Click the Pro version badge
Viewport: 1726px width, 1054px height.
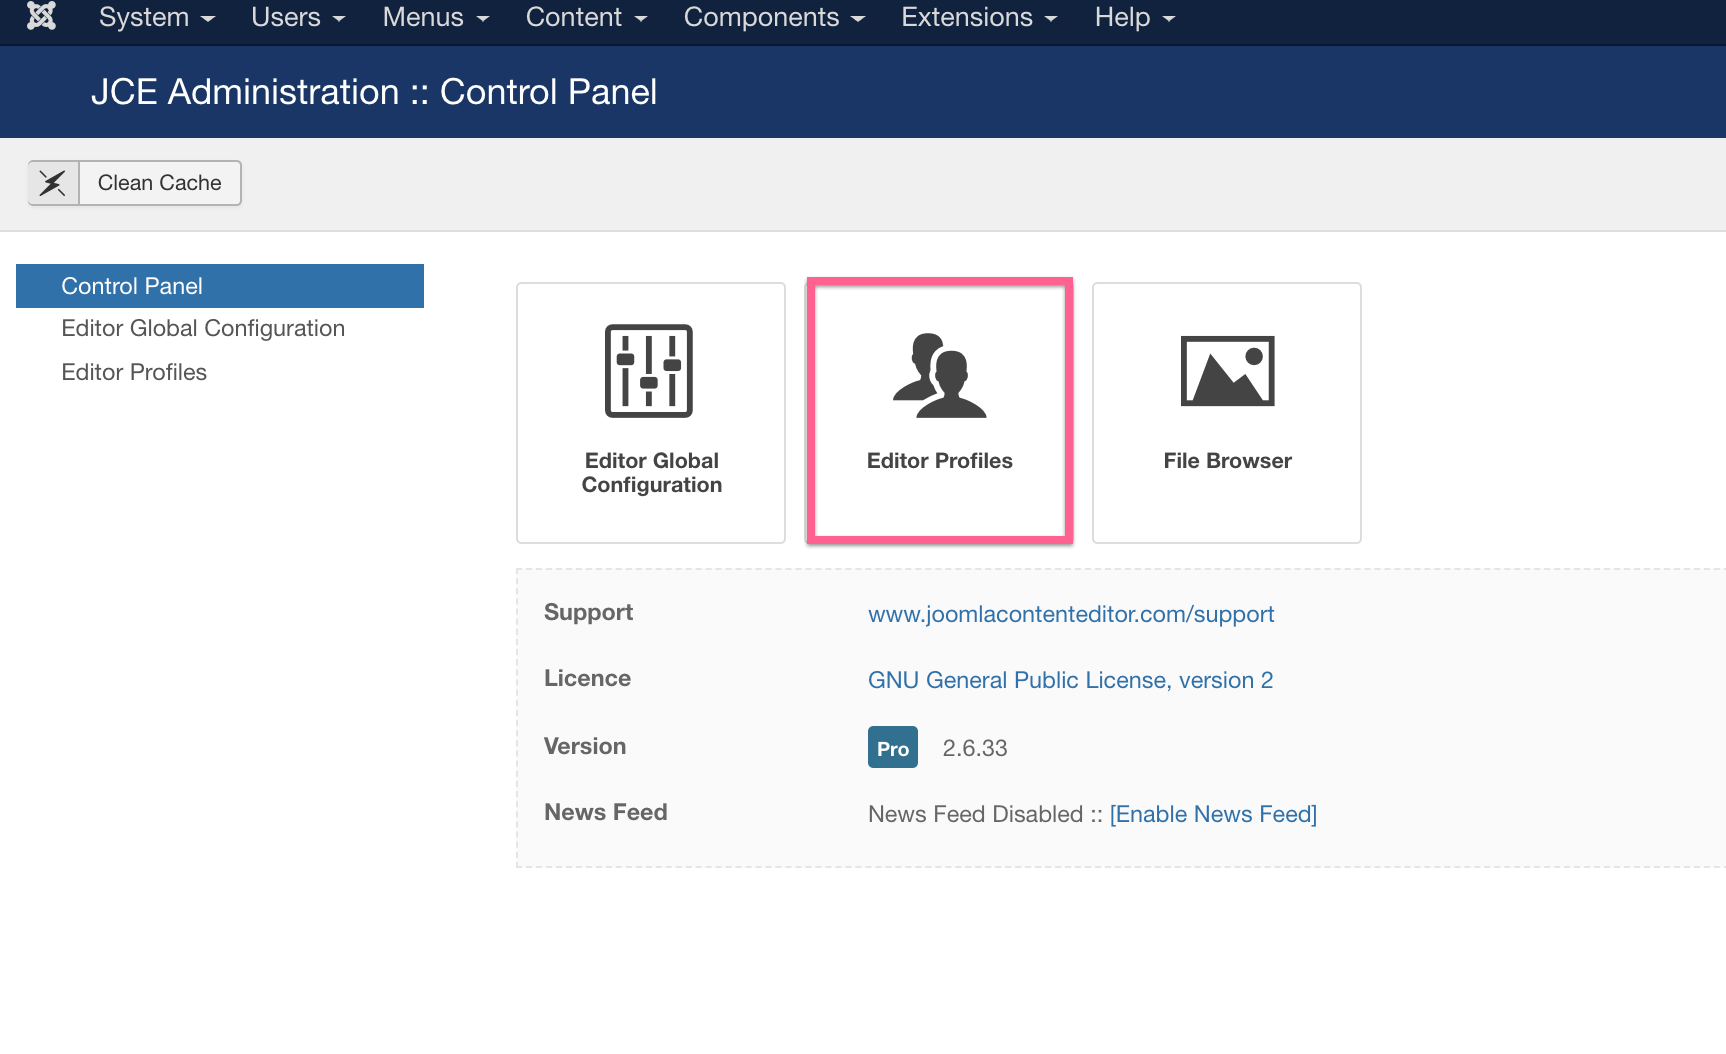[893, 748]
